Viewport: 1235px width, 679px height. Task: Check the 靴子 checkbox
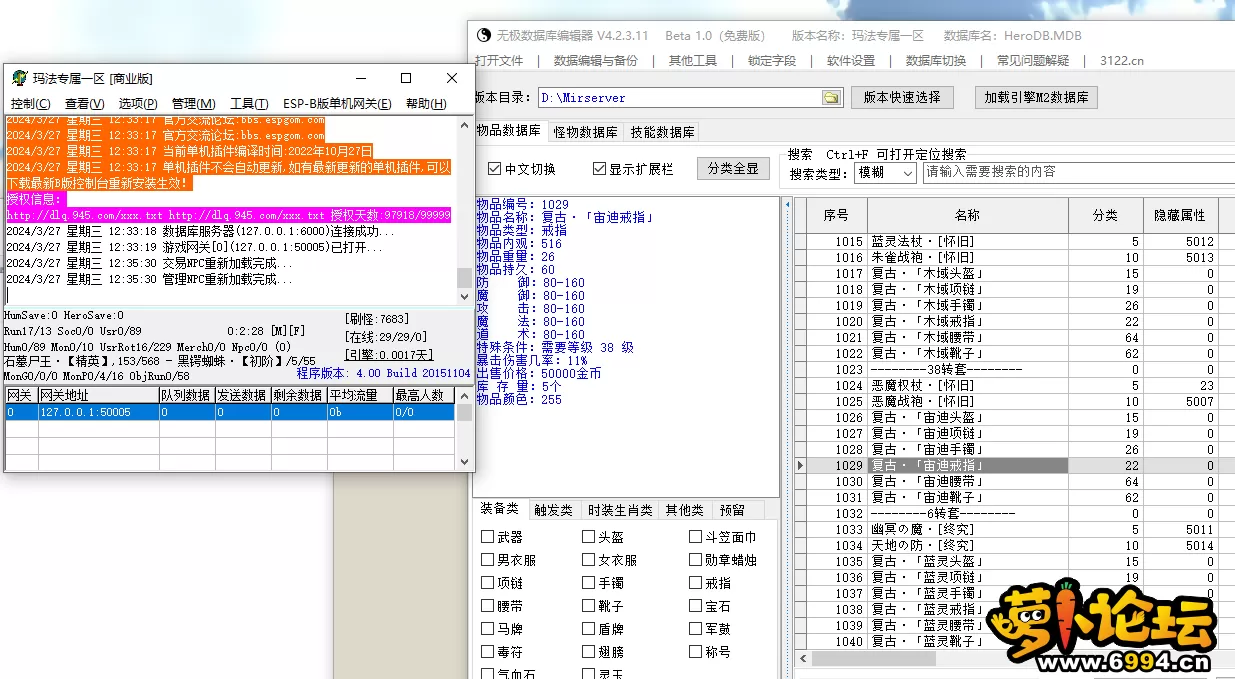588,606
